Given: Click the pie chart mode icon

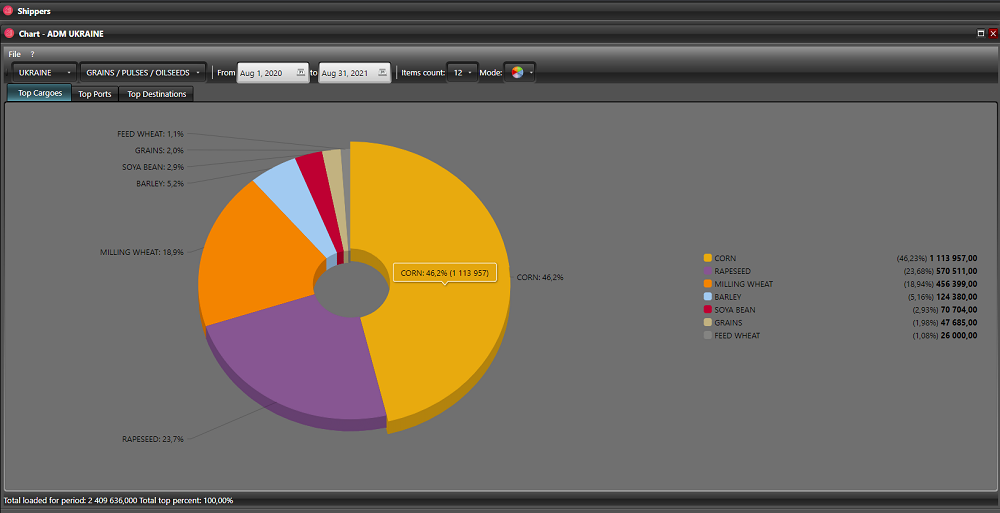Looking at the screenshot, I should (x=517, y=73).
